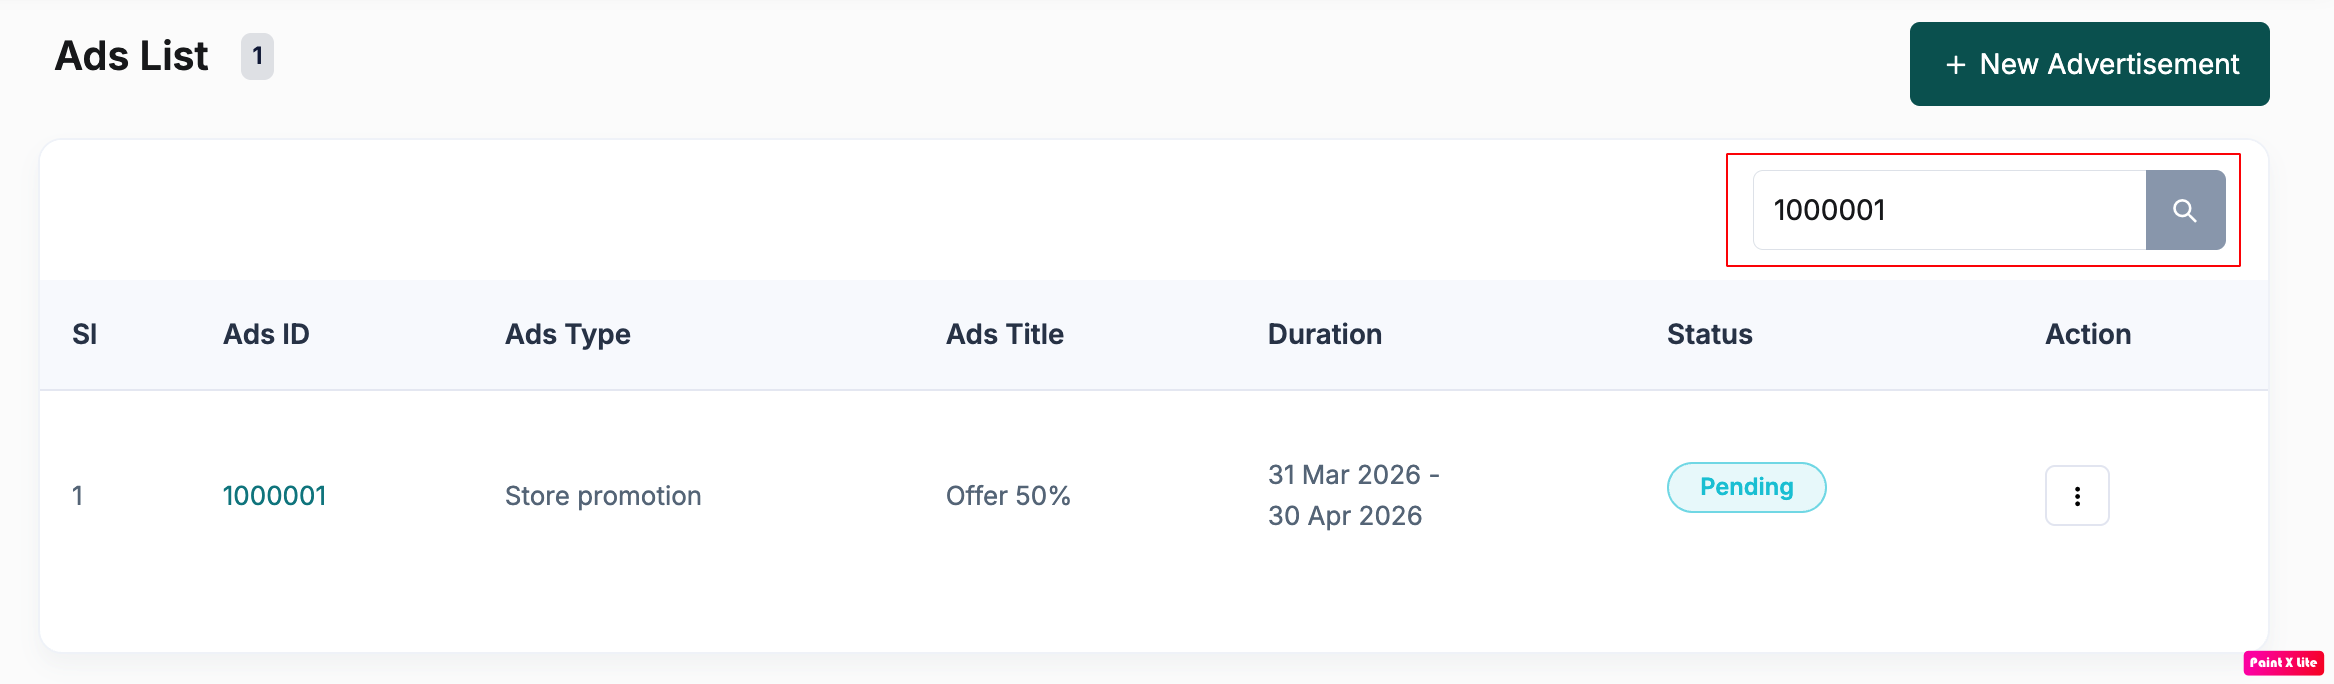Click the Action column header
This screenshot has width=2334, height=684.
[2088, 334]
